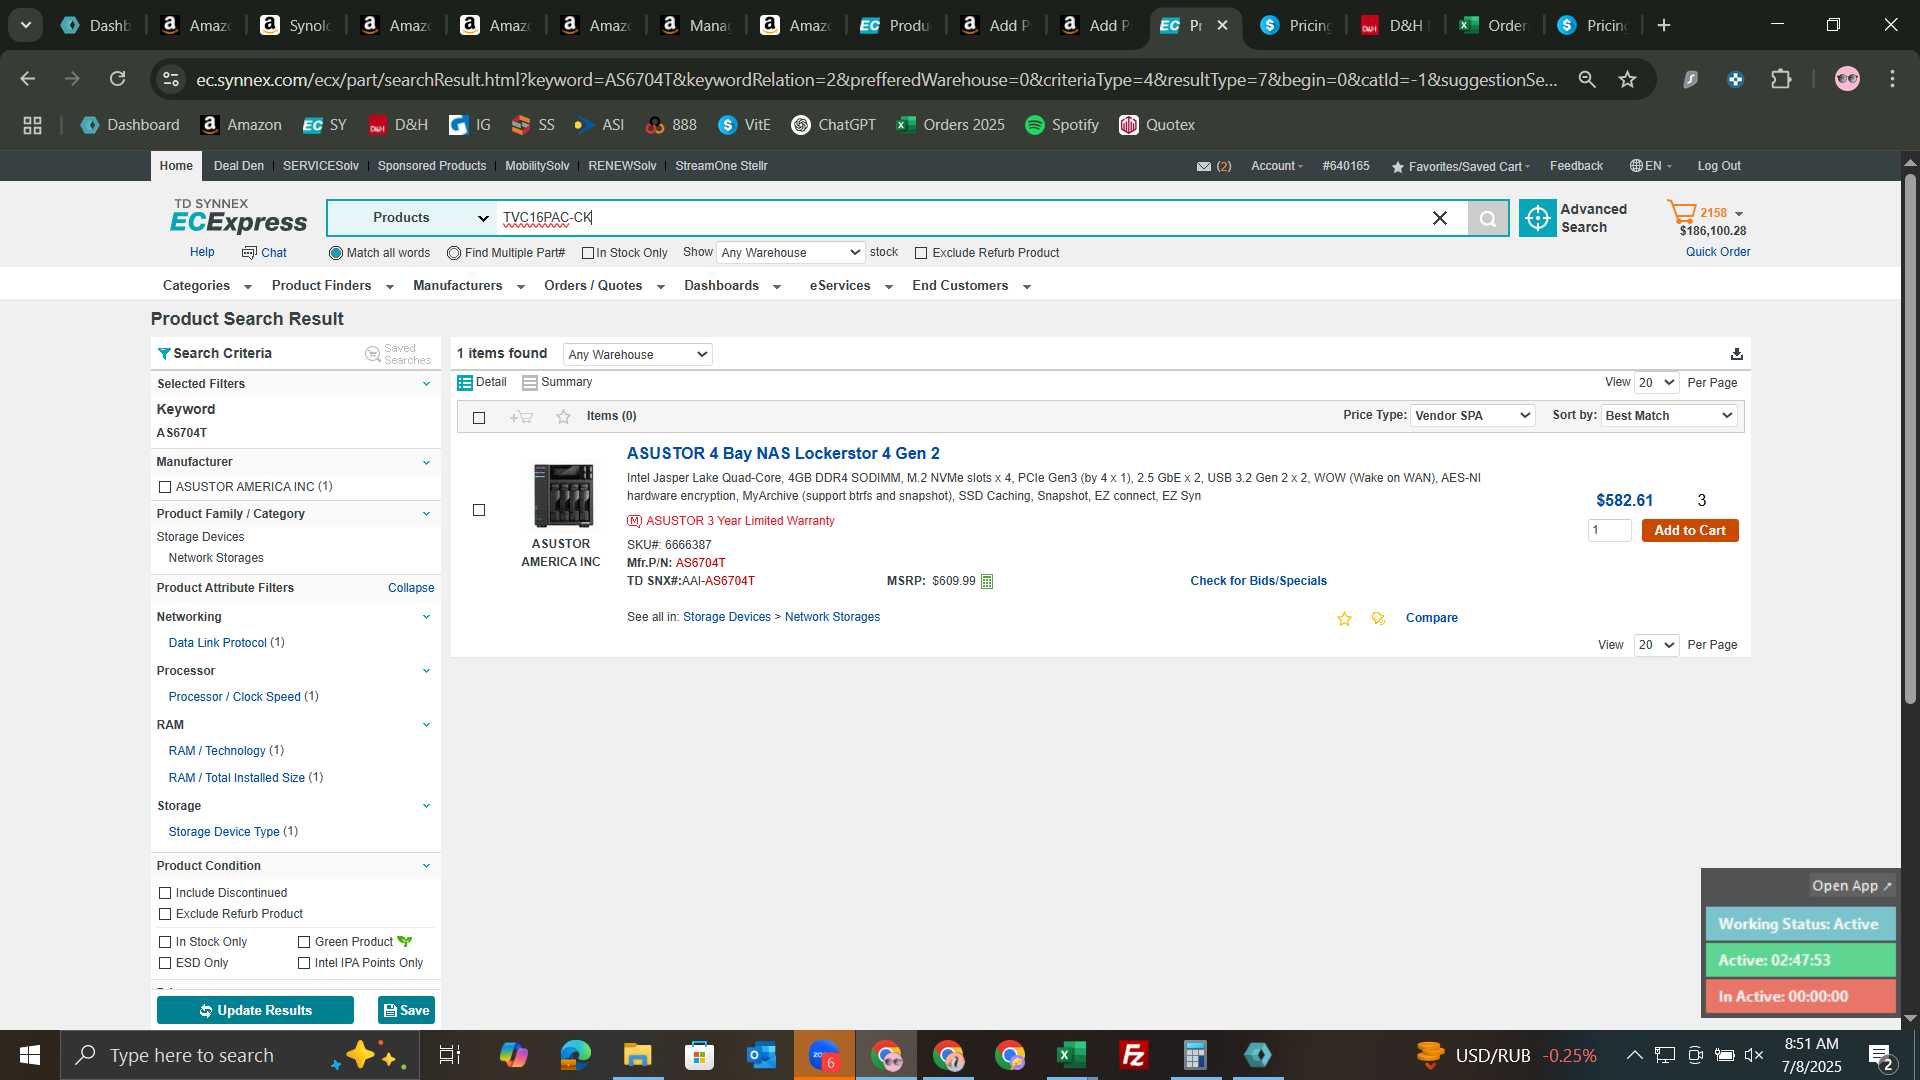Add ASUSTOR product to favorites star

pyautogui.click(x=1345, y=619)
